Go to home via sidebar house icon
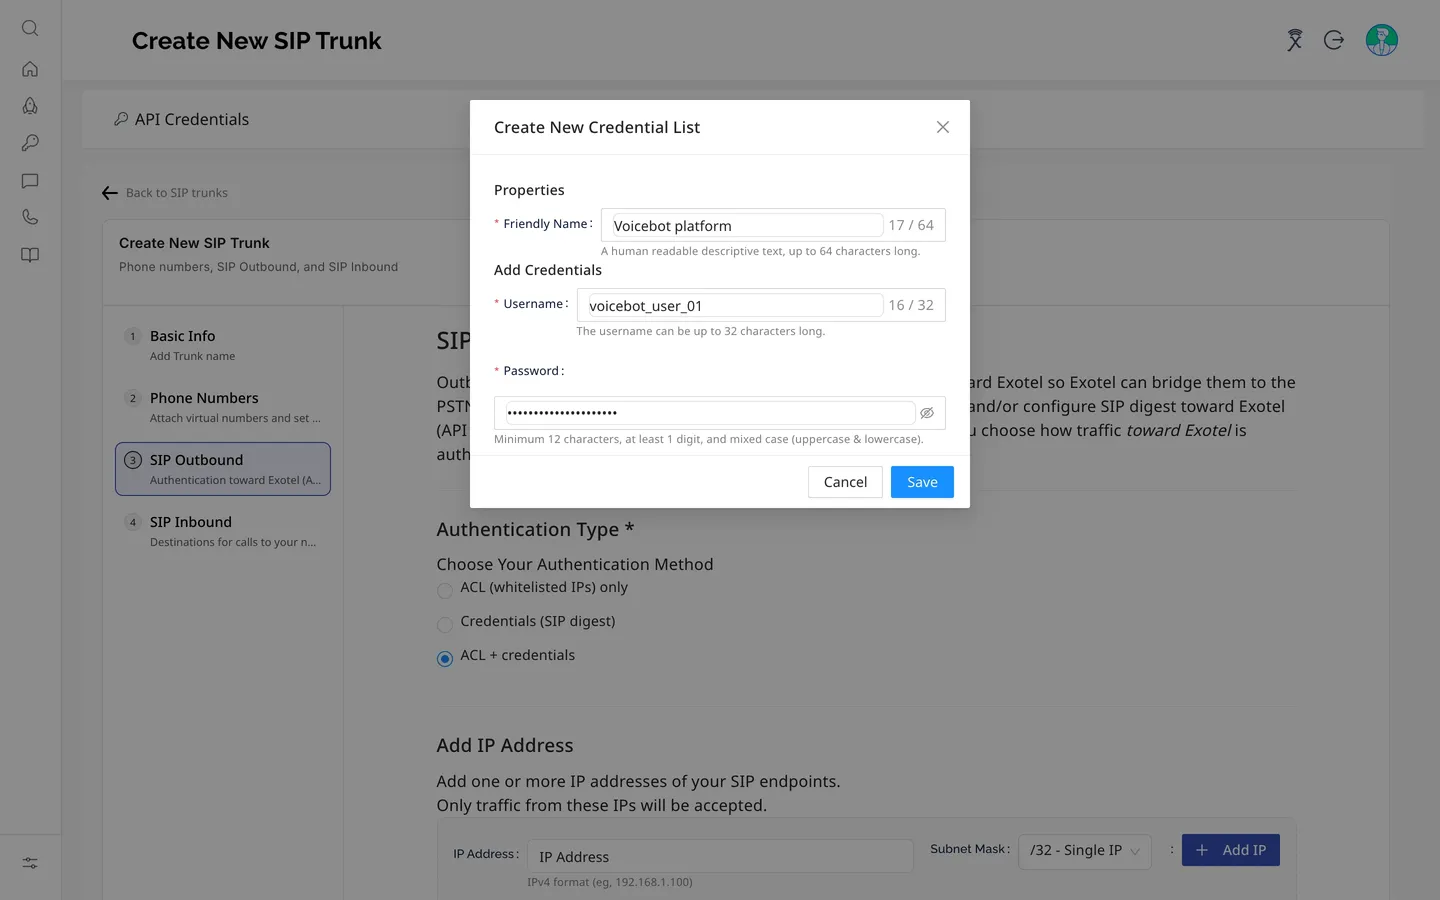Screen dimensions: 1440x900 click(x=30, y=69)
